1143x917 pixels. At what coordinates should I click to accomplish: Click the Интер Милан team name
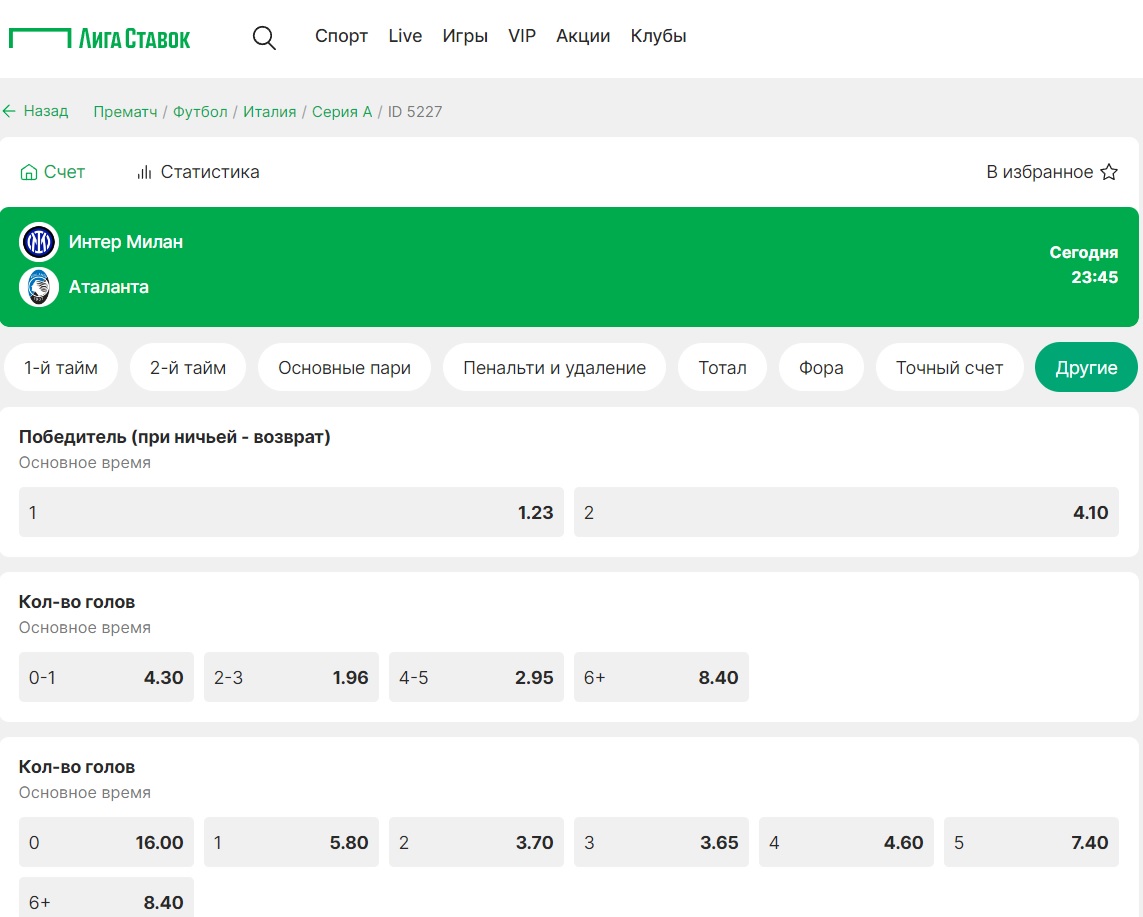click(126, 242)
